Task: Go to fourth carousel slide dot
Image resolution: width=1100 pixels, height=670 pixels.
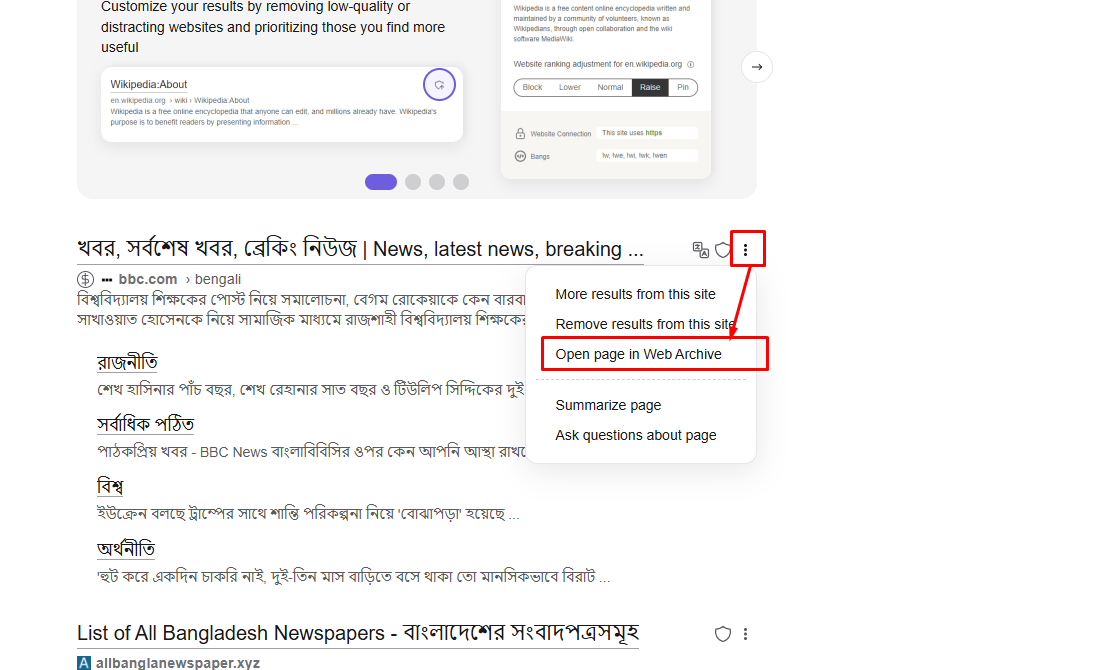Action: coord(461,182)
